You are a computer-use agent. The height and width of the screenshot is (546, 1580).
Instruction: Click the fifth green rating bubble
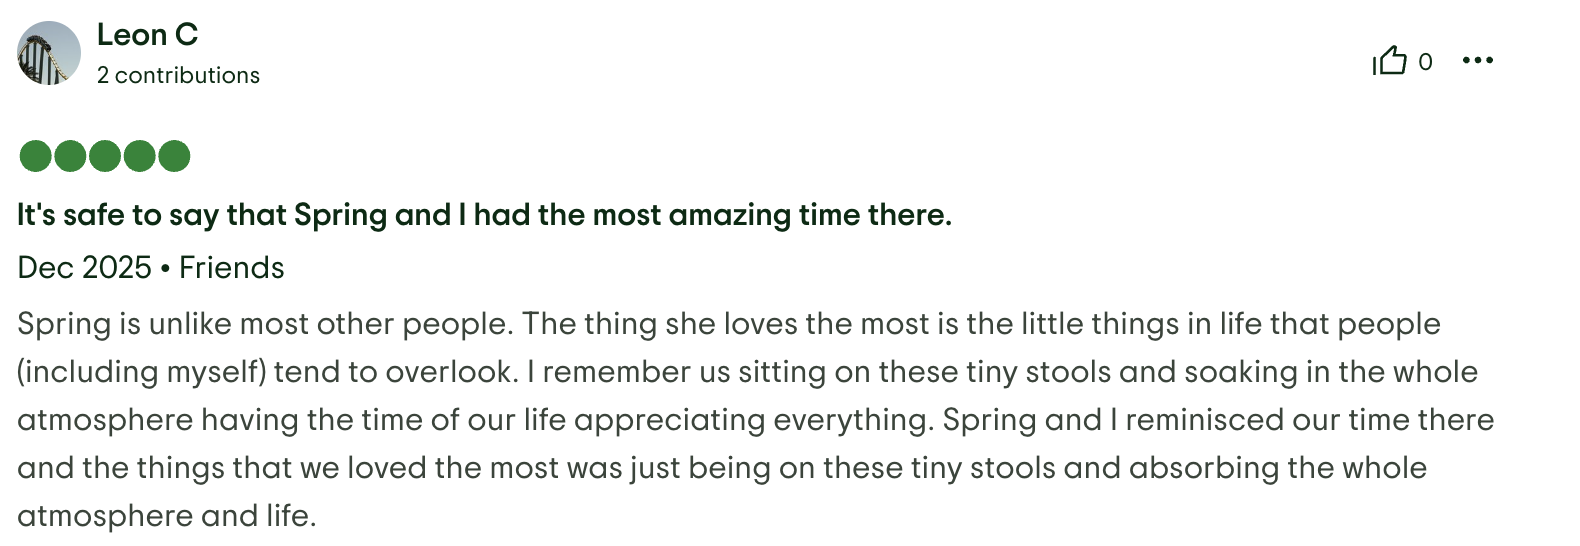174,156
